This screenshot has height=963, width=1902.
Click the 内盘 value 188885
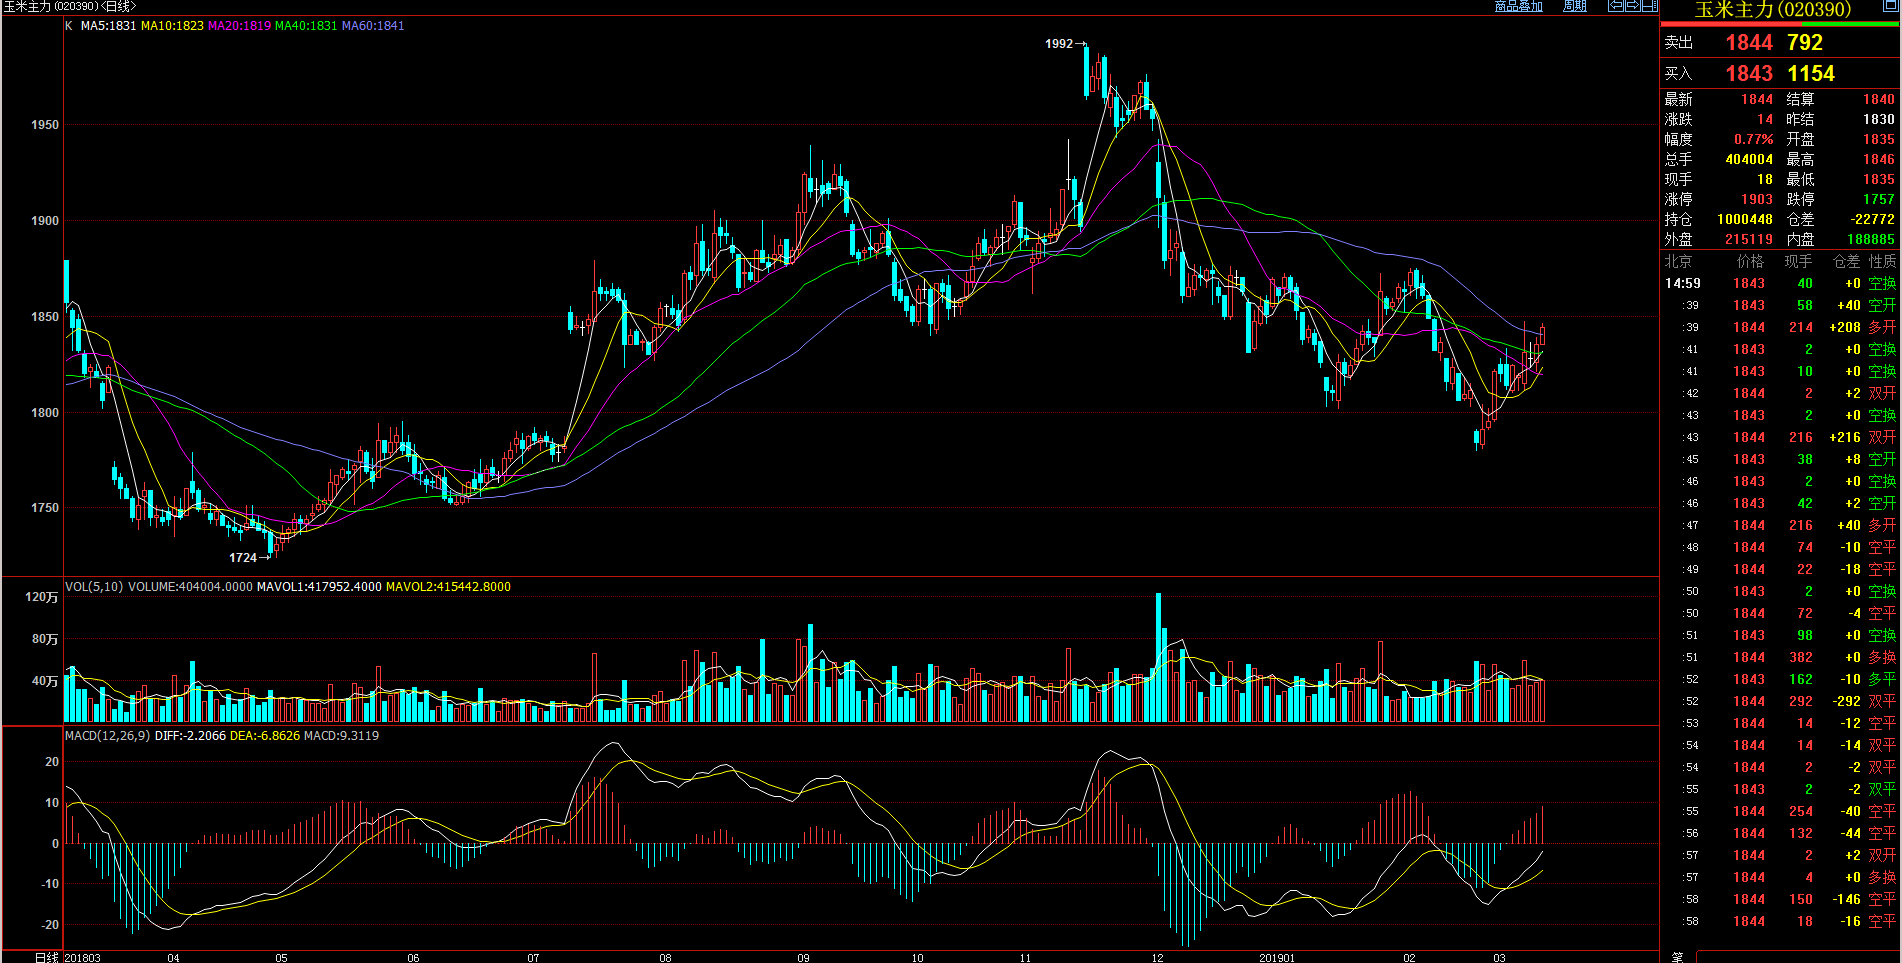pos(1871,239)
